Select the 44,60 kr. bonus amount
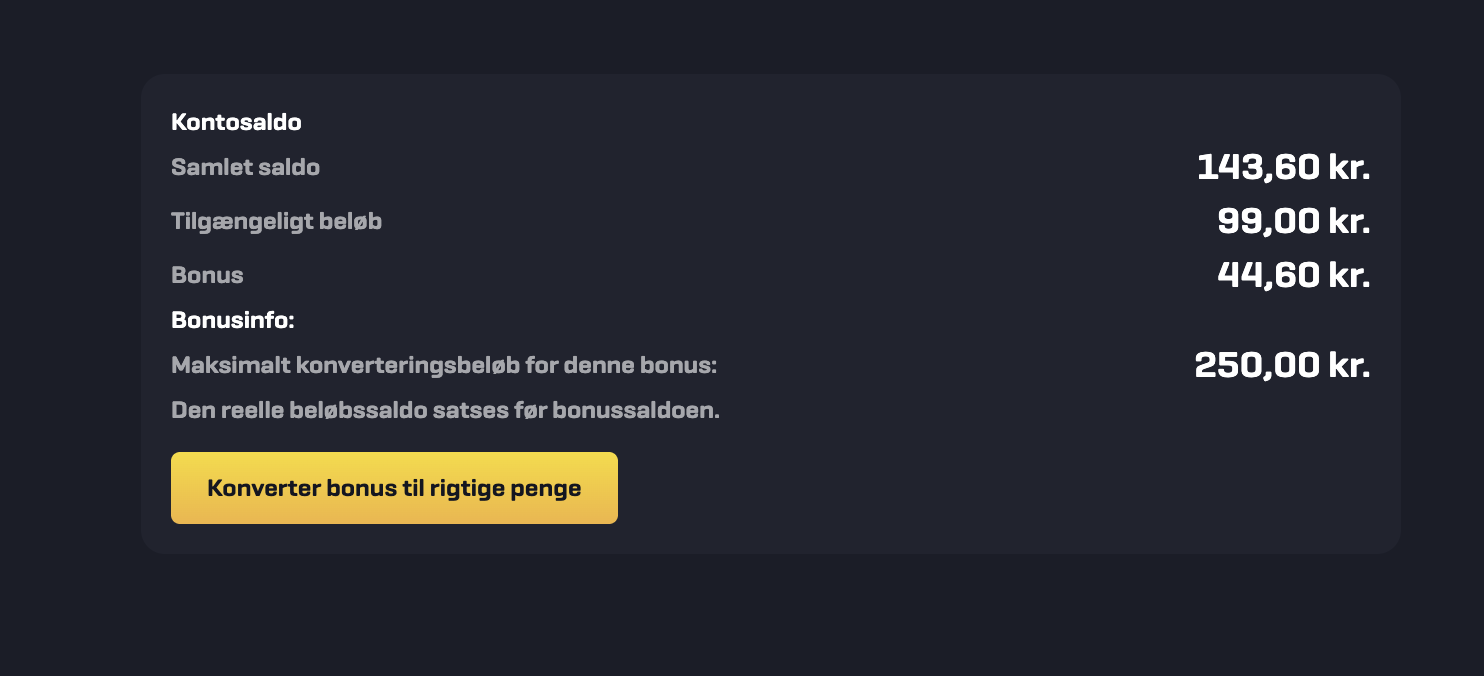The width and height of the screenshot is (1484, 676). click(x=1293, y=275)
